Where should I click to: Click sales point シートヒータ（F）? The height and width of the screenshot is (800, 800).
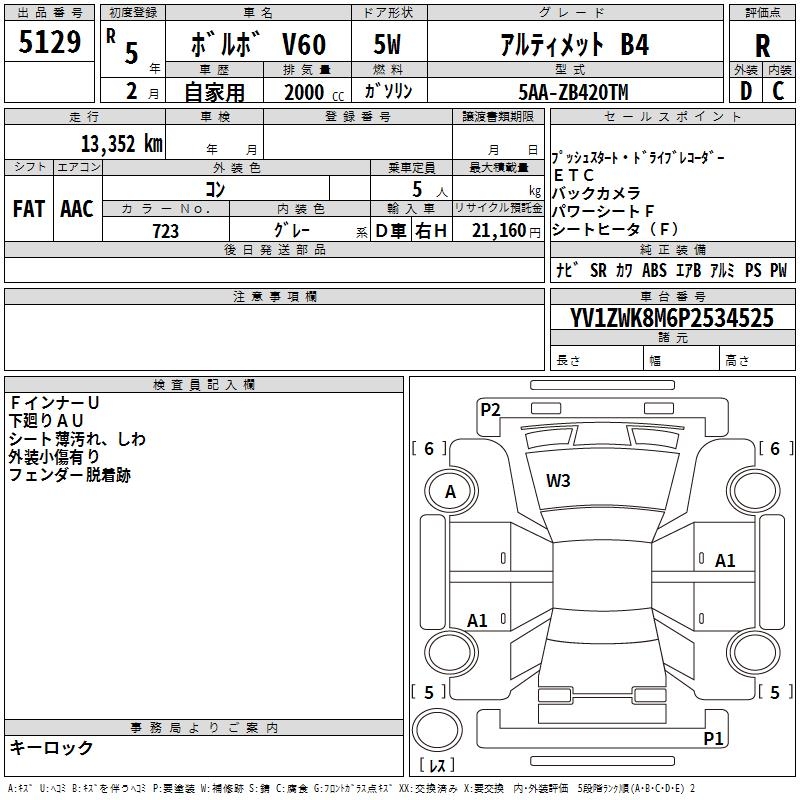[615, 230]
